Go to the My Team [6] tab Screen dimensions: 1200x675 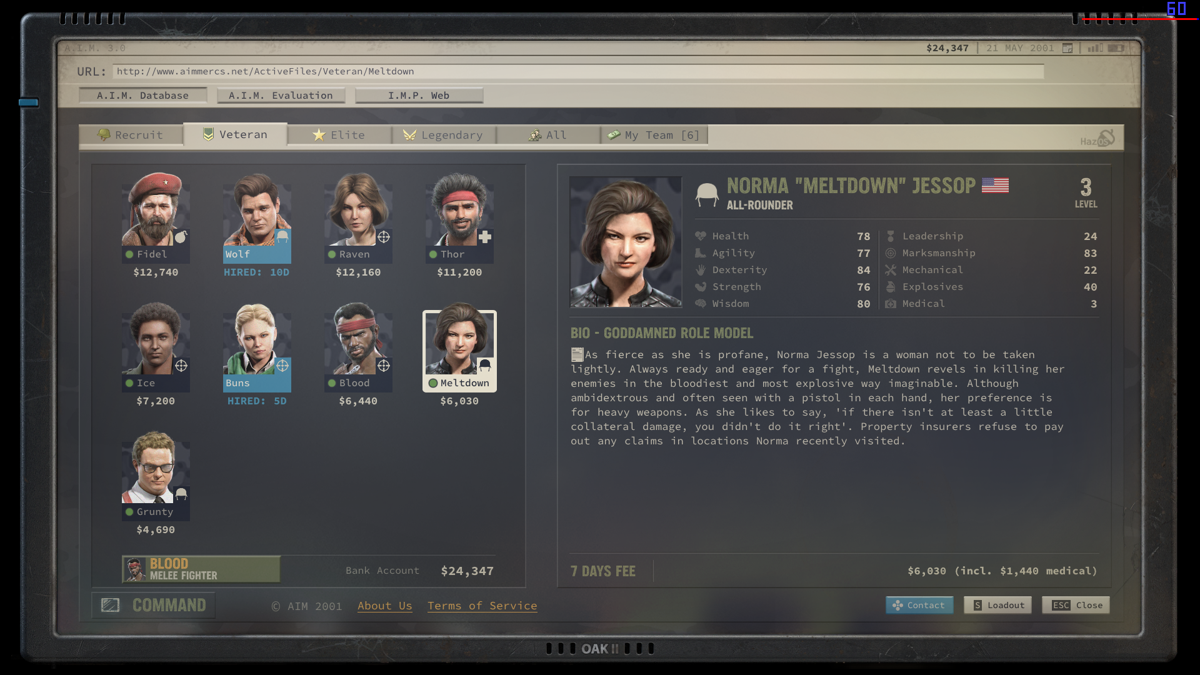pyautogui.click(x=653, y=135)
